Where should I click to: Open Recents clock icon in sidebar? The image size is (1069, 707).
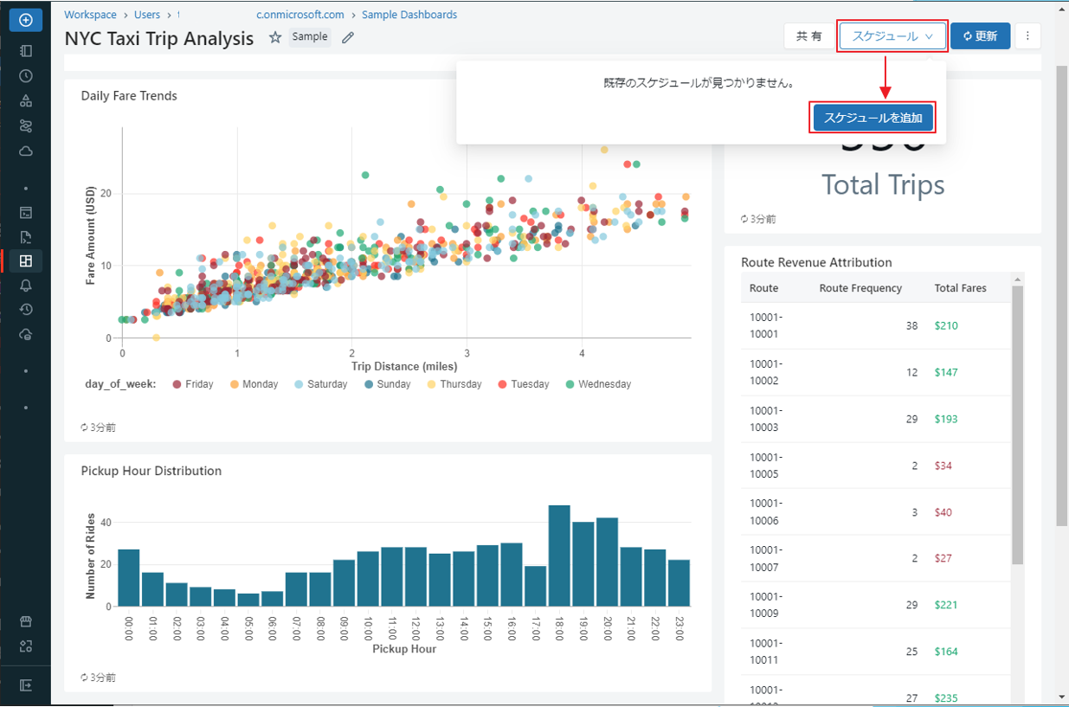26,76
